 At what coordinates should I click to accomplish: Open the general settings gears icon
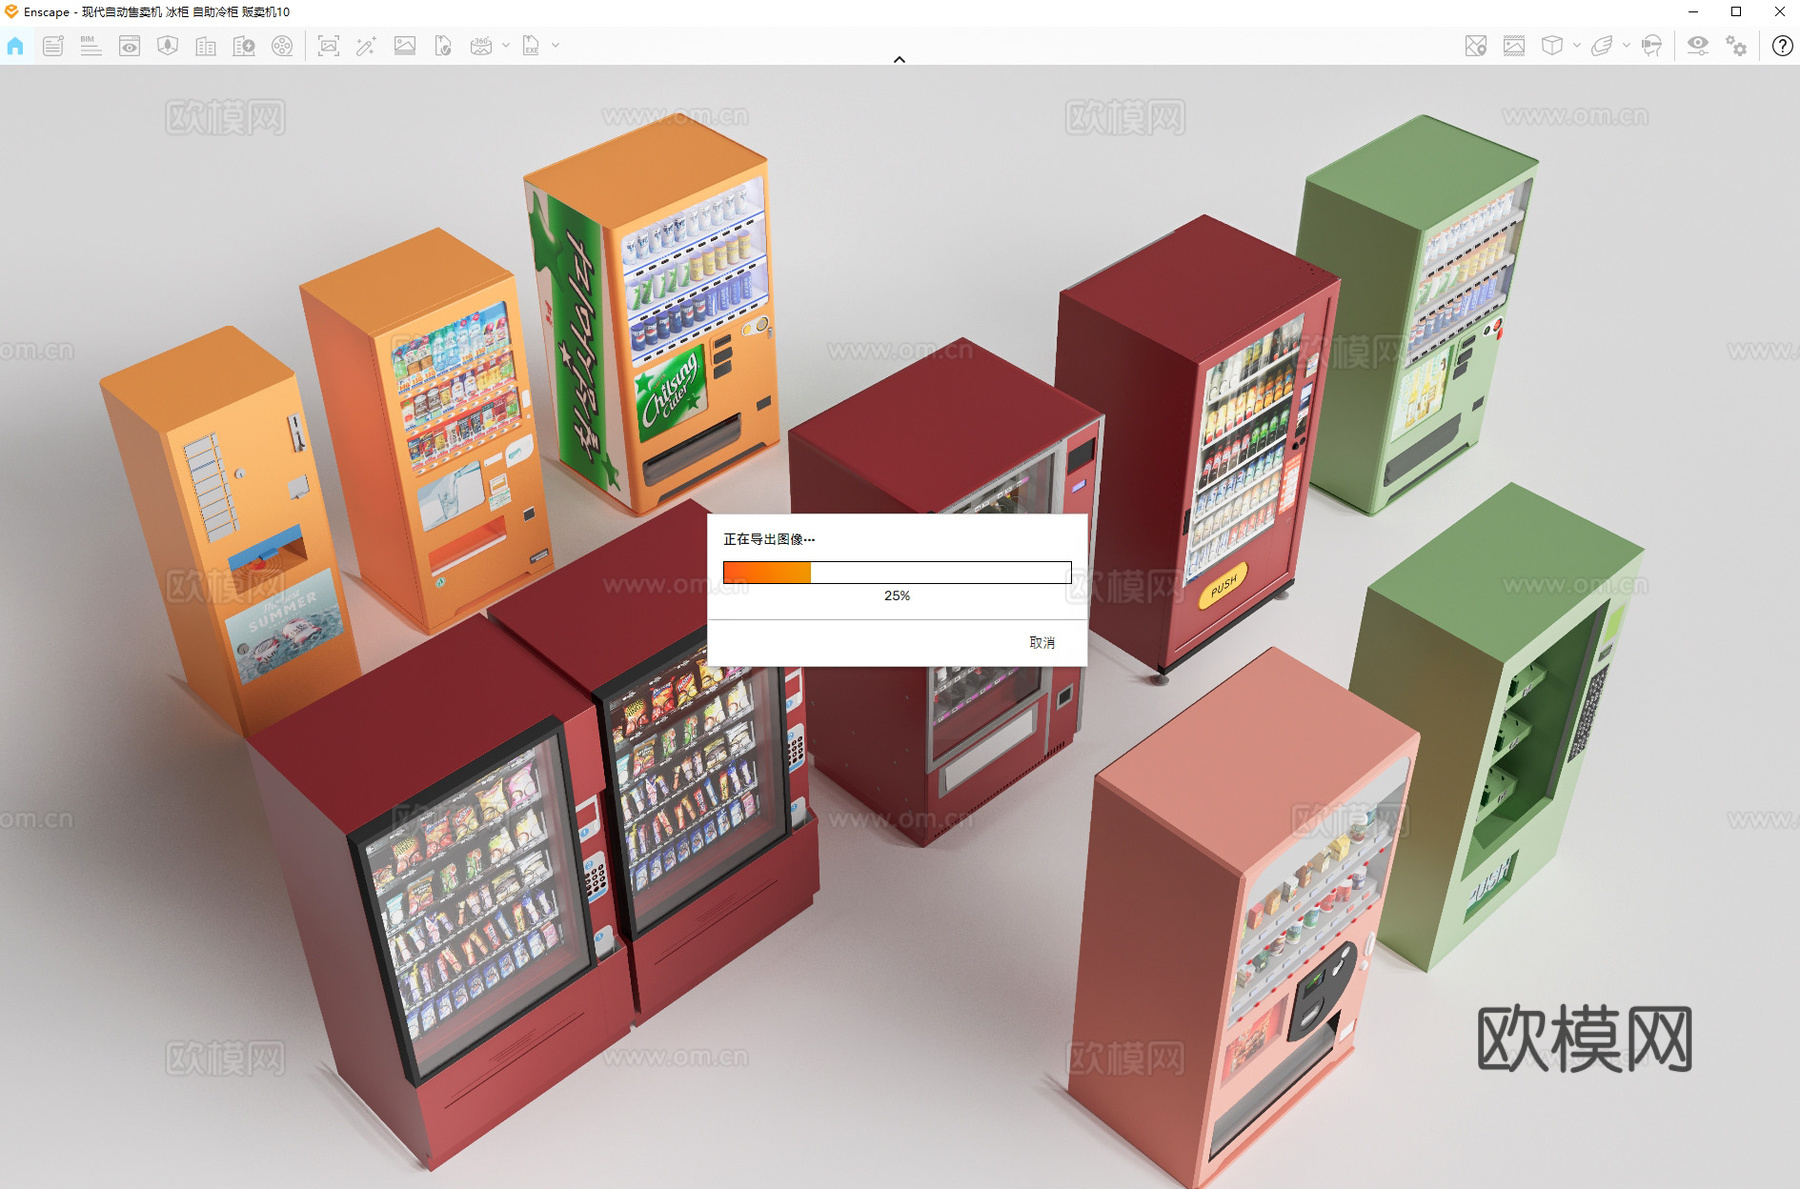pyautogui.click(x=1737, y=46)
